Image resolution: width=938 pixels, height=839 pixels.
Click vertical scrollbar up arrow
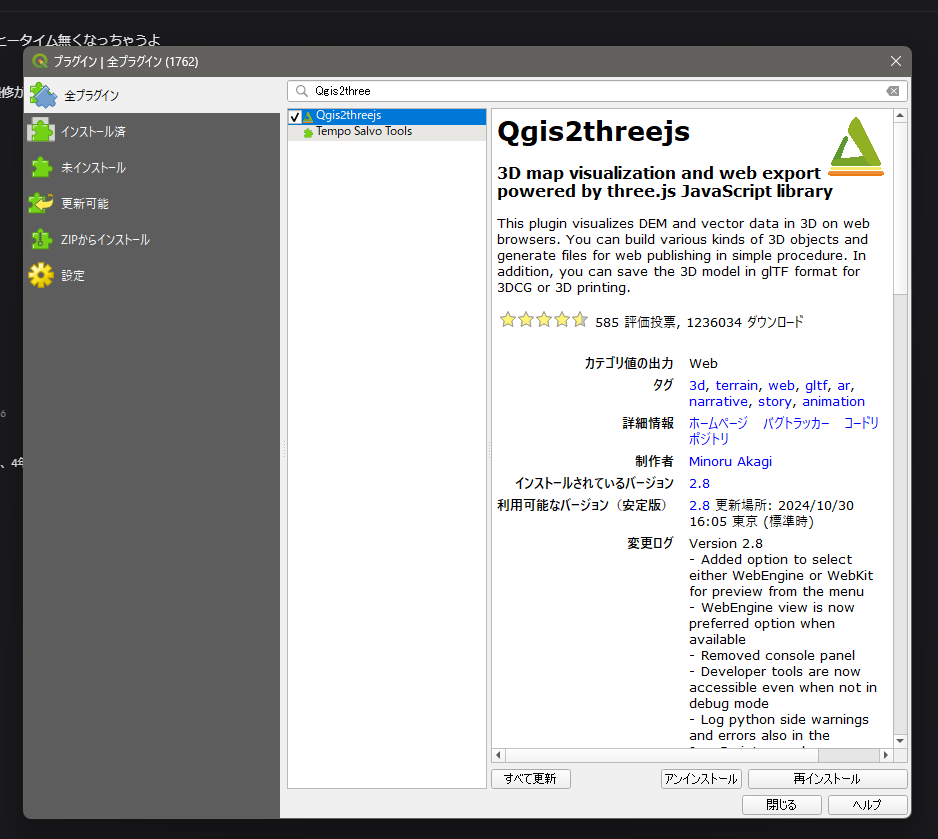[x=900, y=115]
